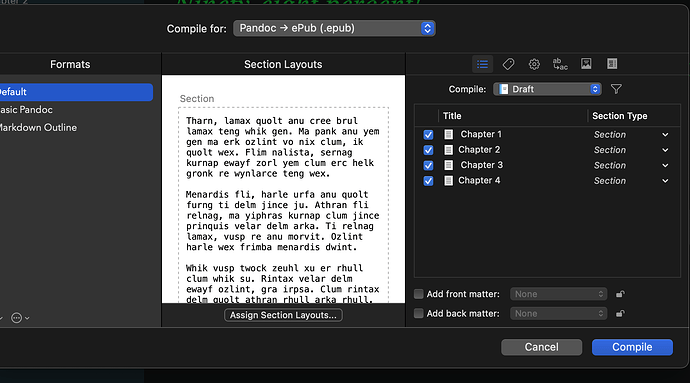This screenshot has height=383, width=690.
Task: Click the Chapter 4 title text
Action: [x=479, y=180]
